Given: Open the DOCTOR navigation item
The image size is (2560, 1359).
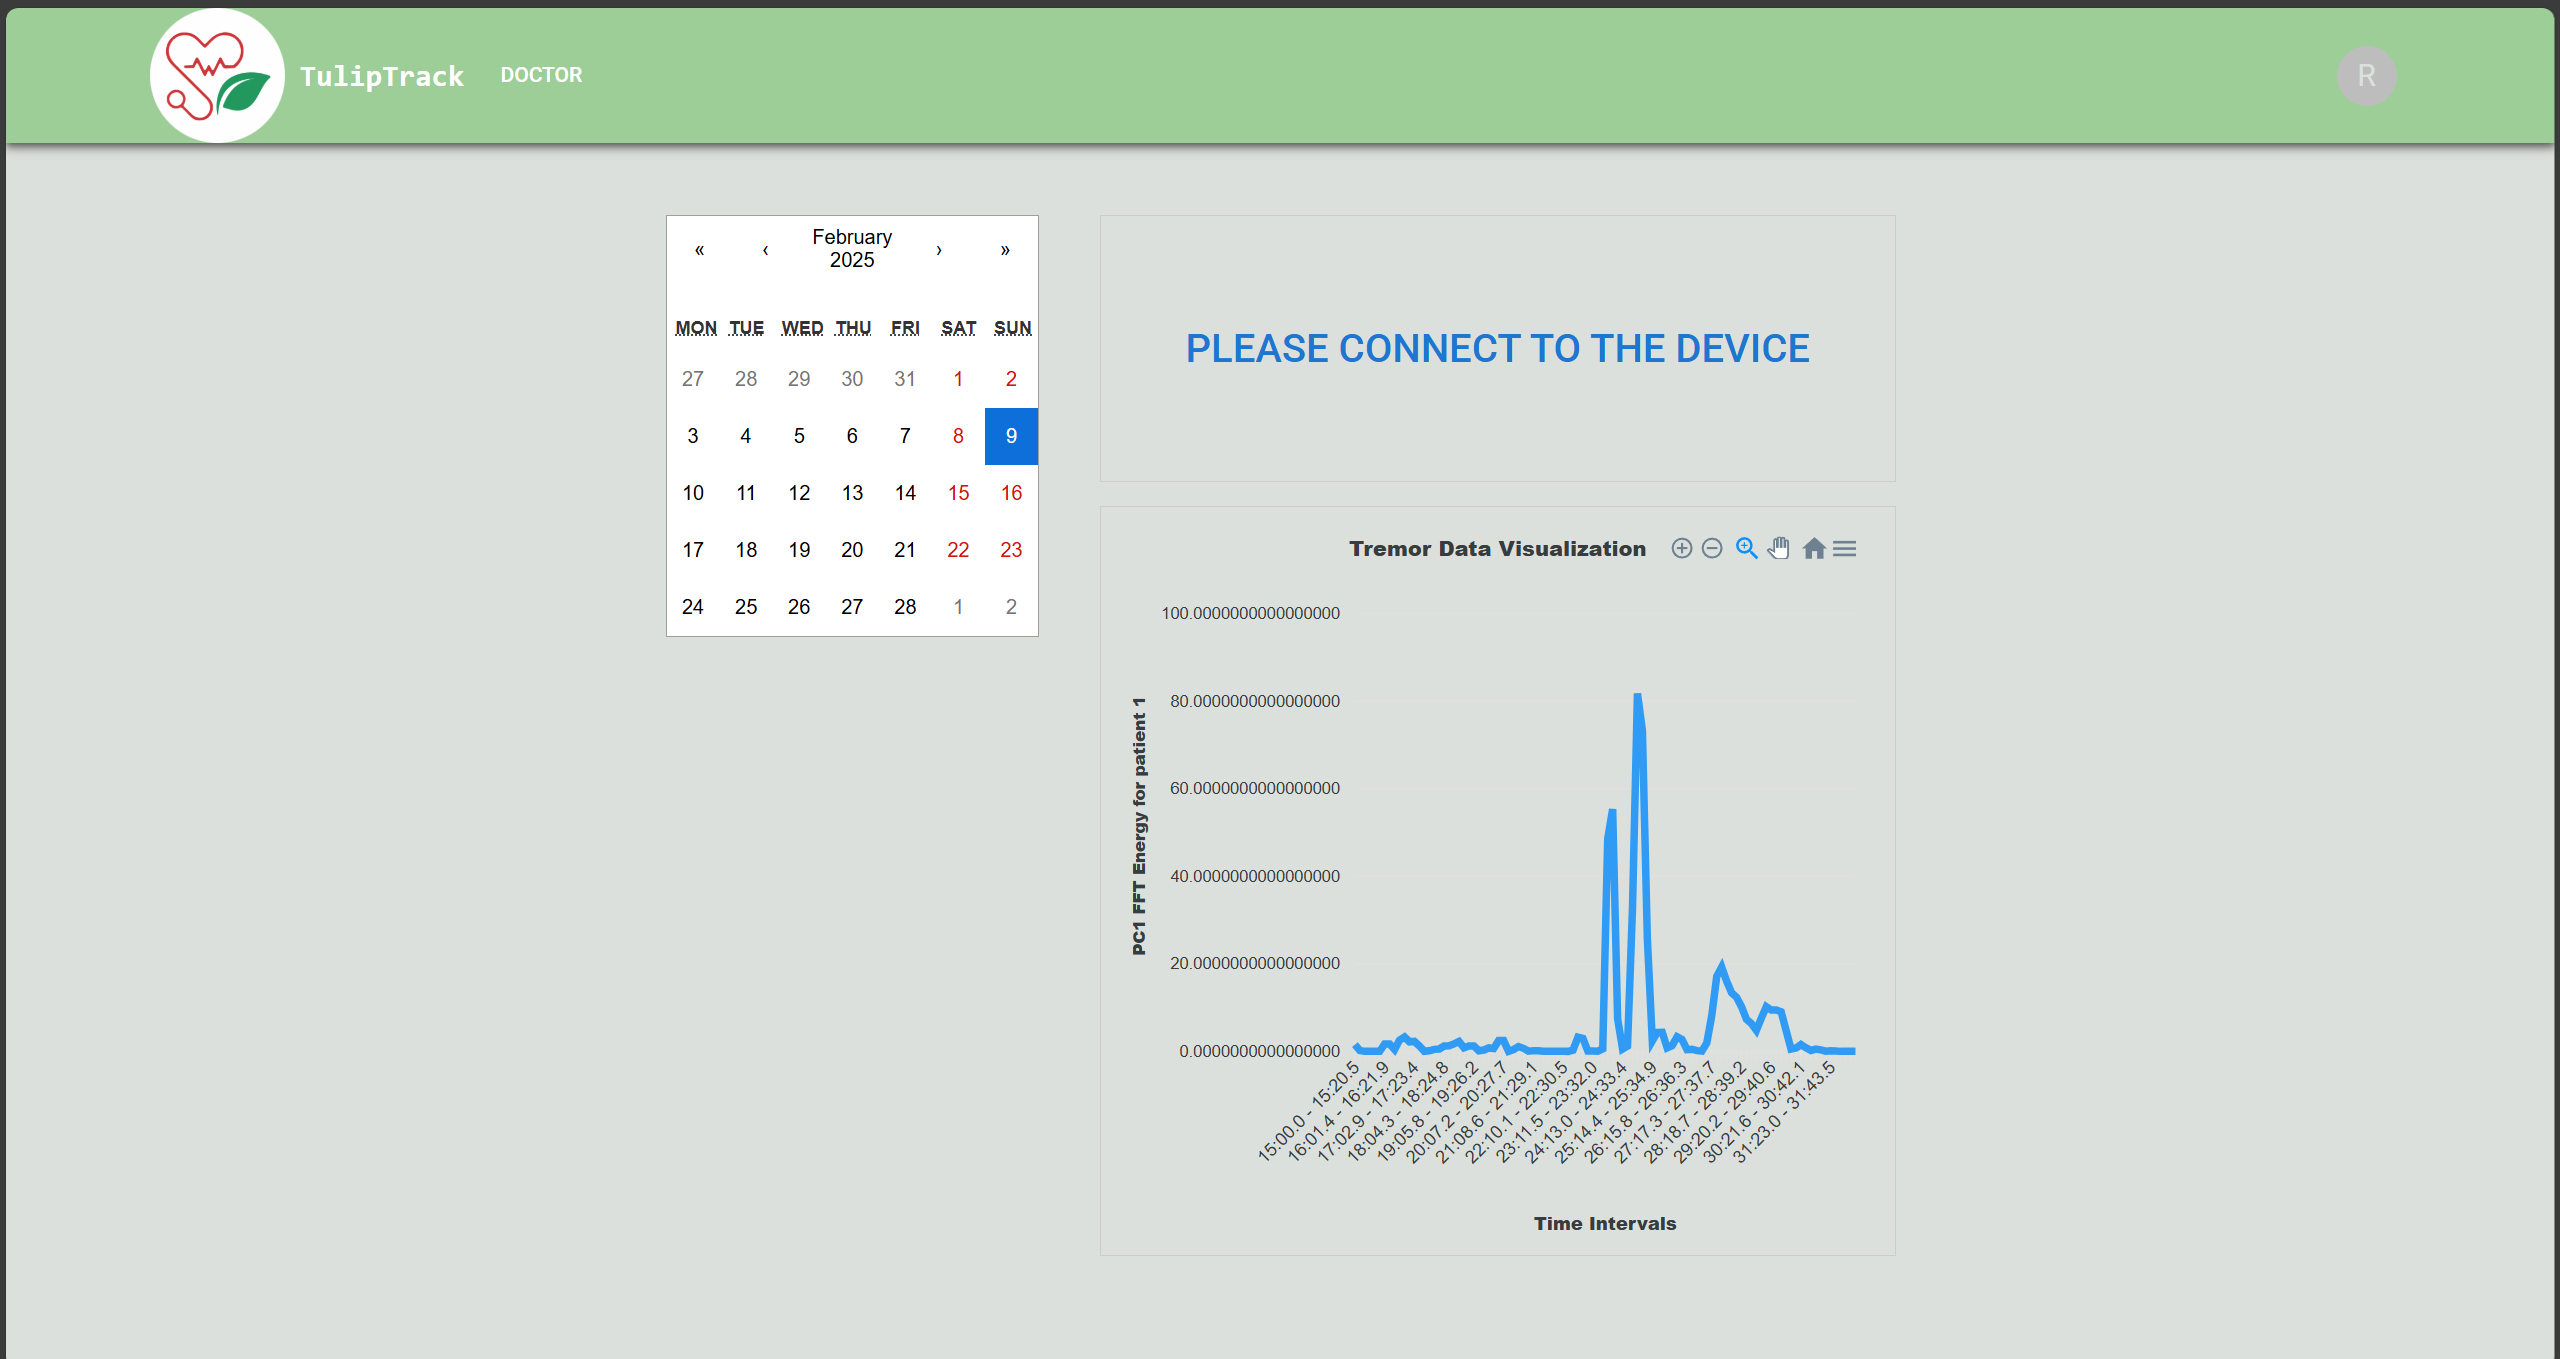Looking at the screenshot, I should [541, 75].
